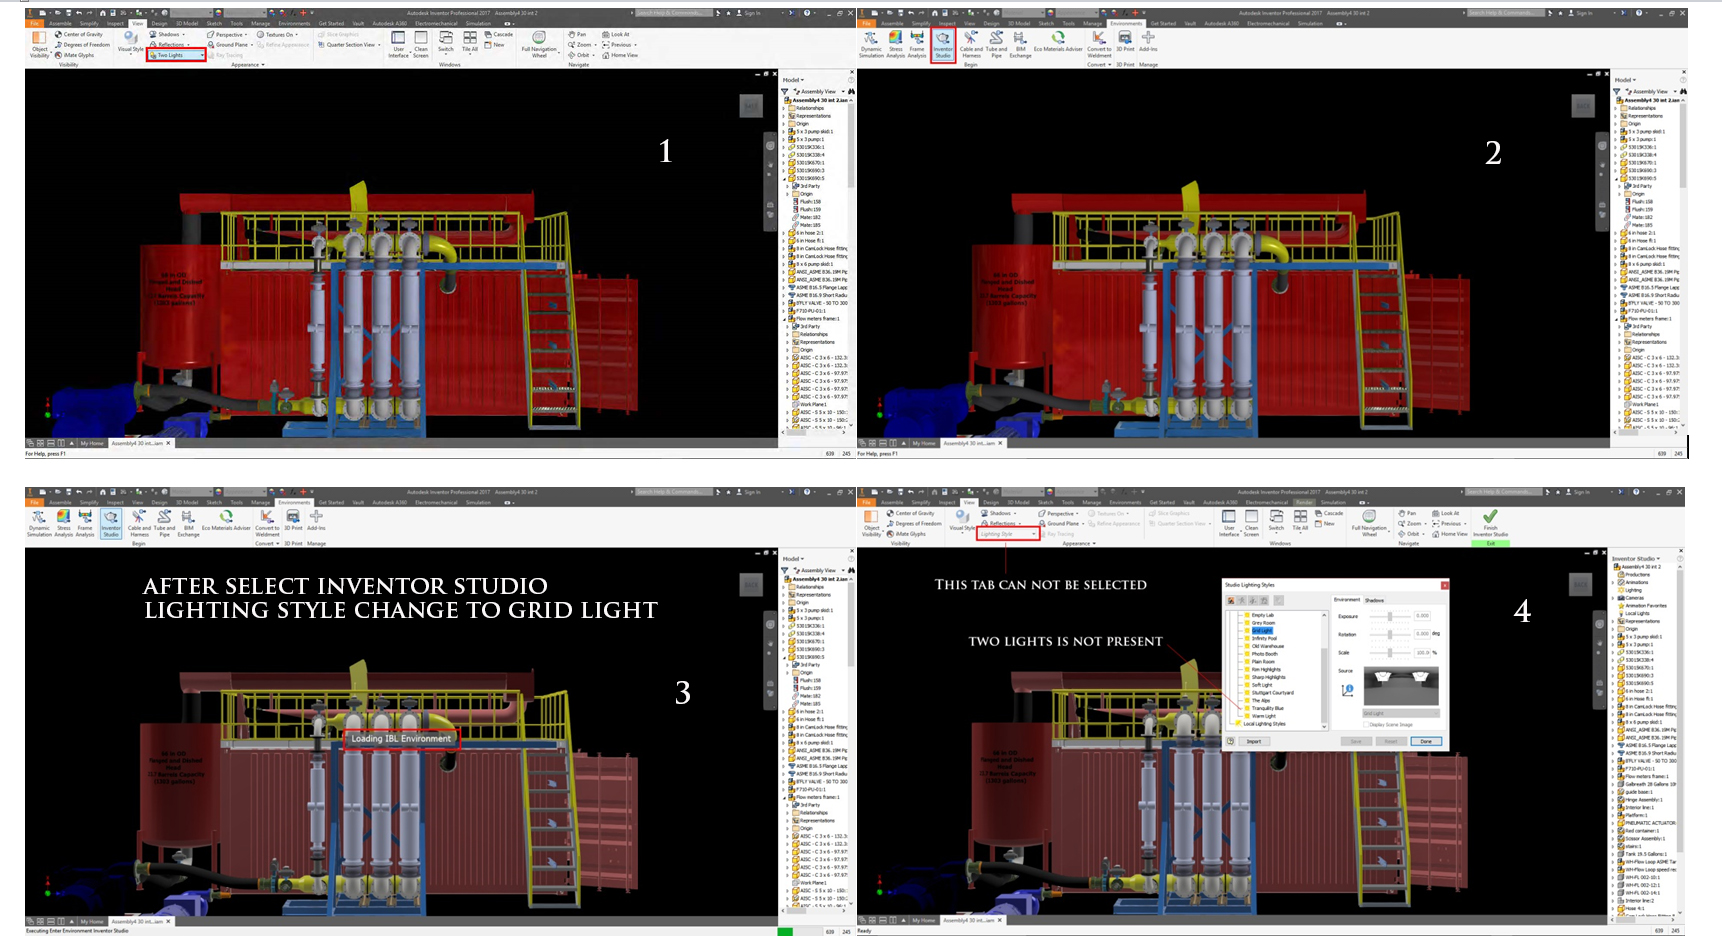1722x939 pixels.
Task: Click new lighting style icon in Studio Lighting Styles dialog
Action: coord(1231,600)
